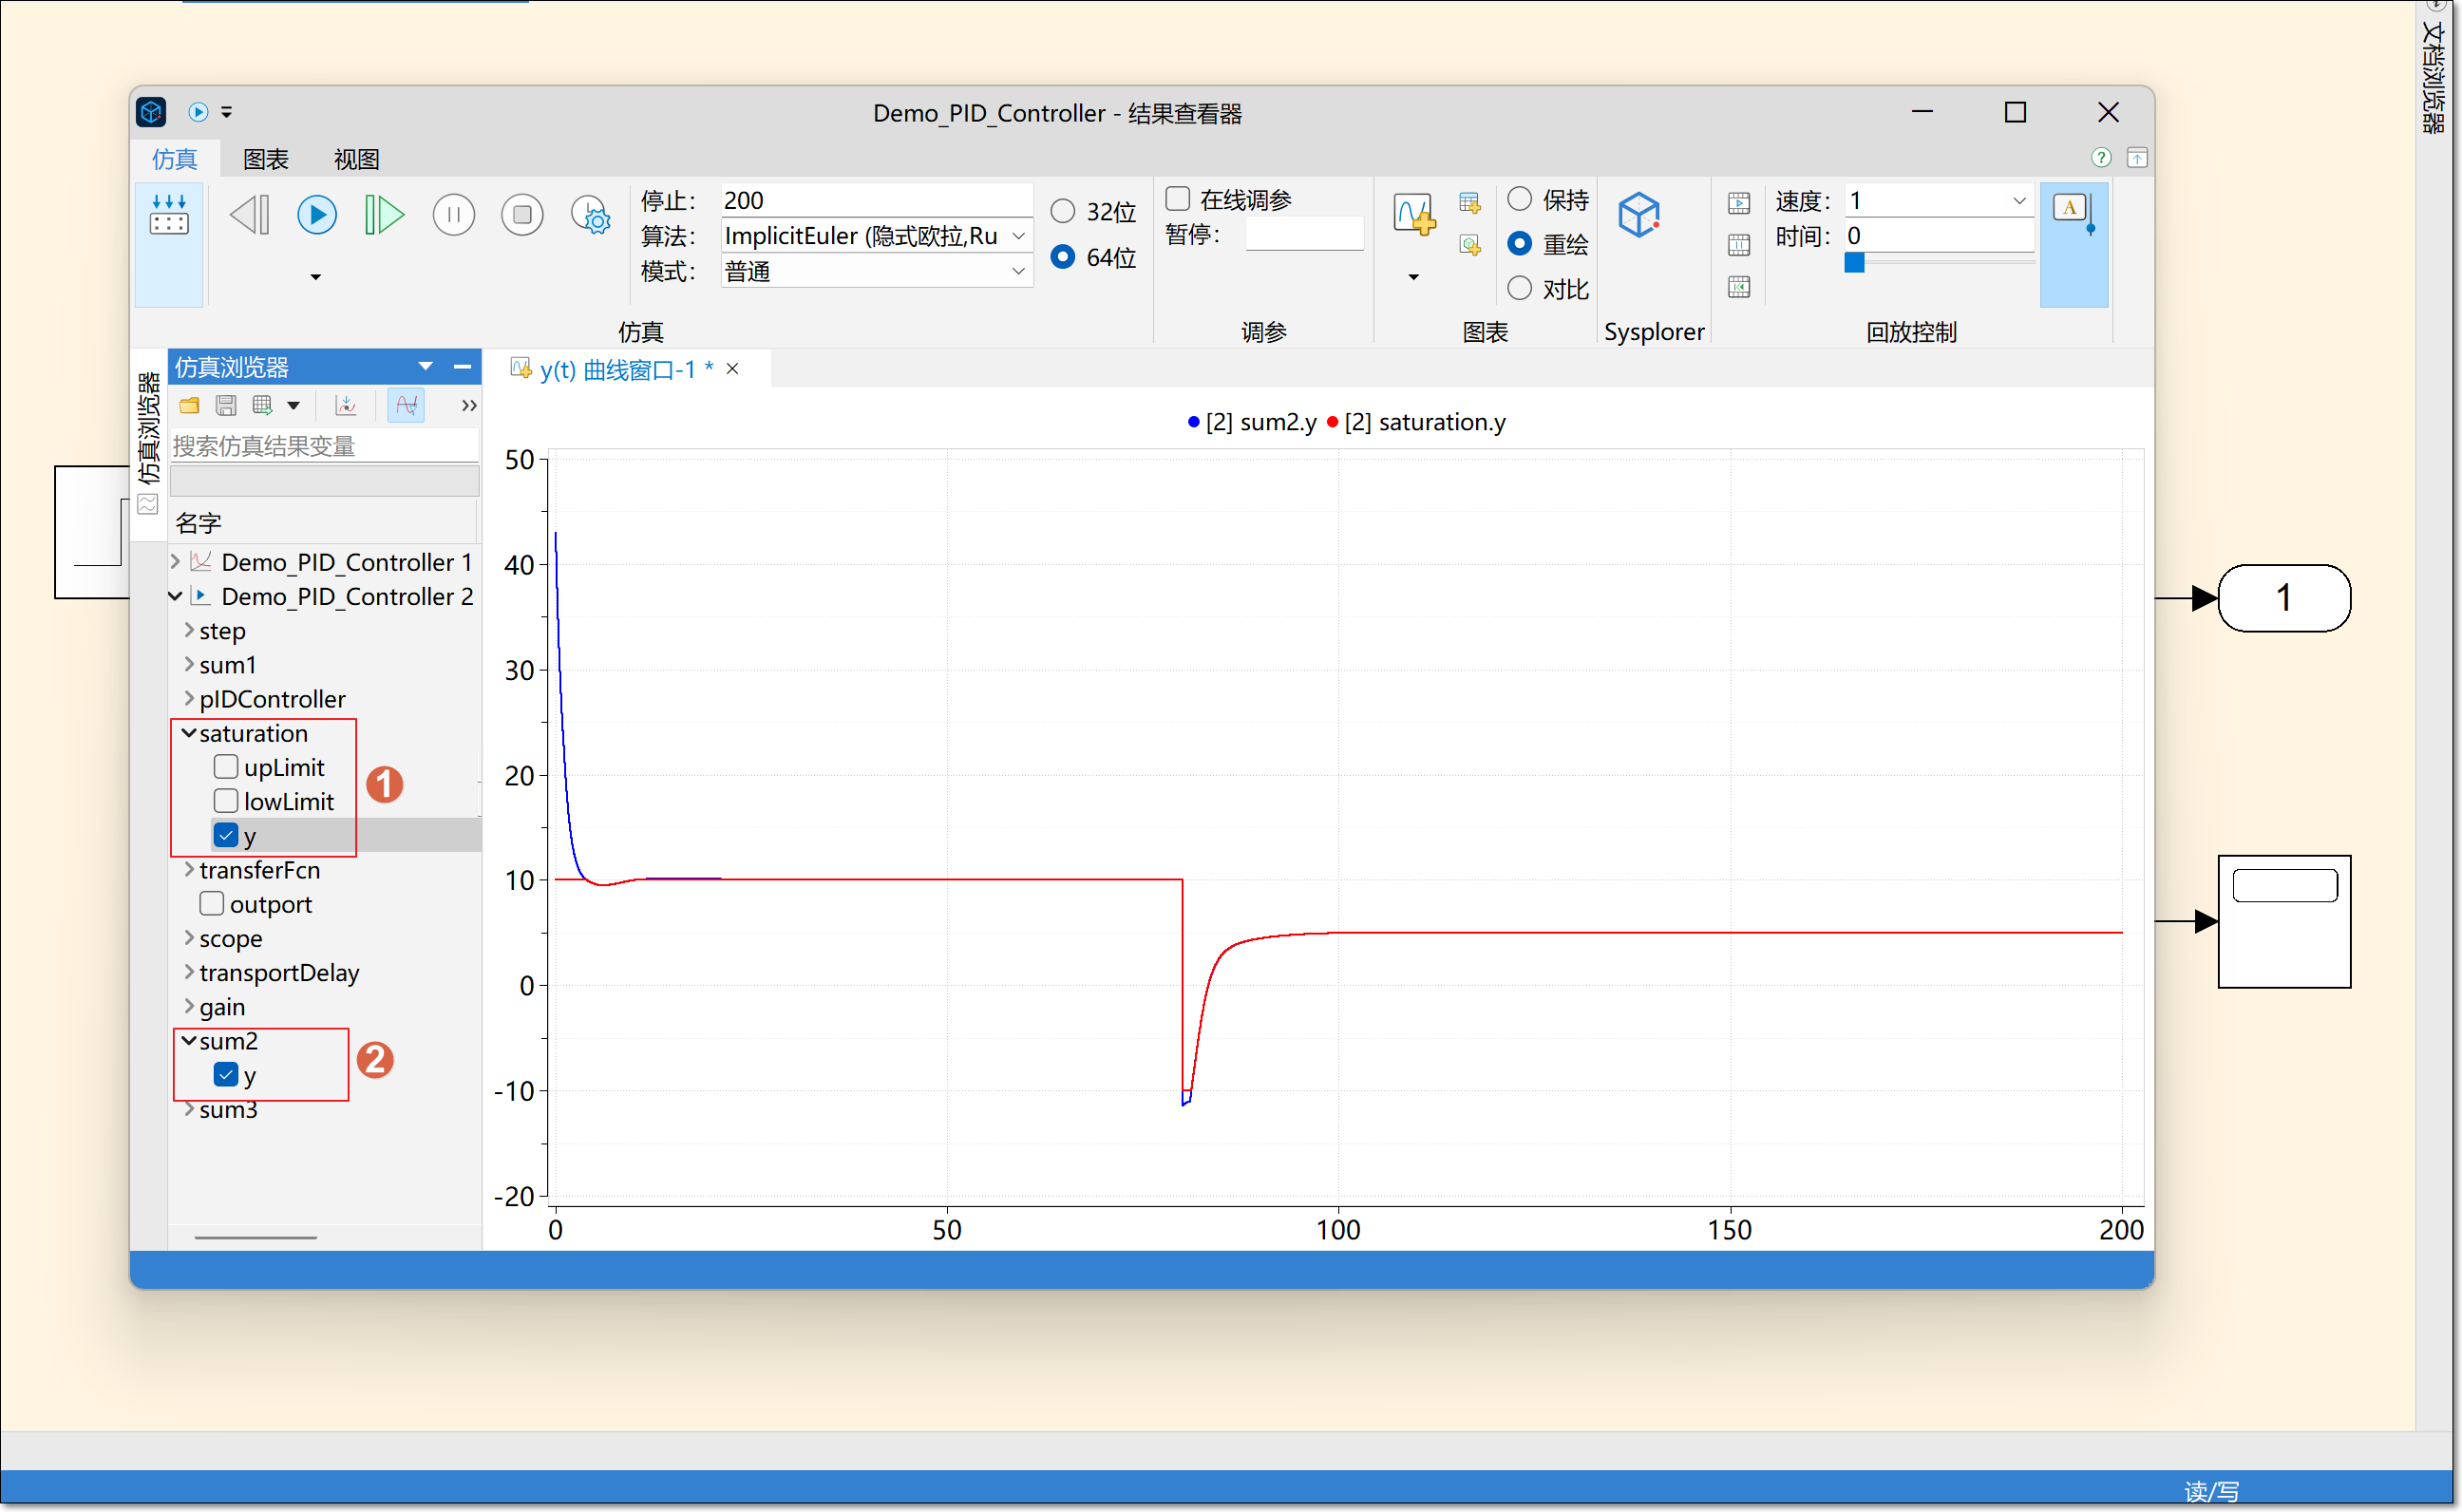Expand the pIDController tree node
2462x1512 pixels.
tap(188, 698)
